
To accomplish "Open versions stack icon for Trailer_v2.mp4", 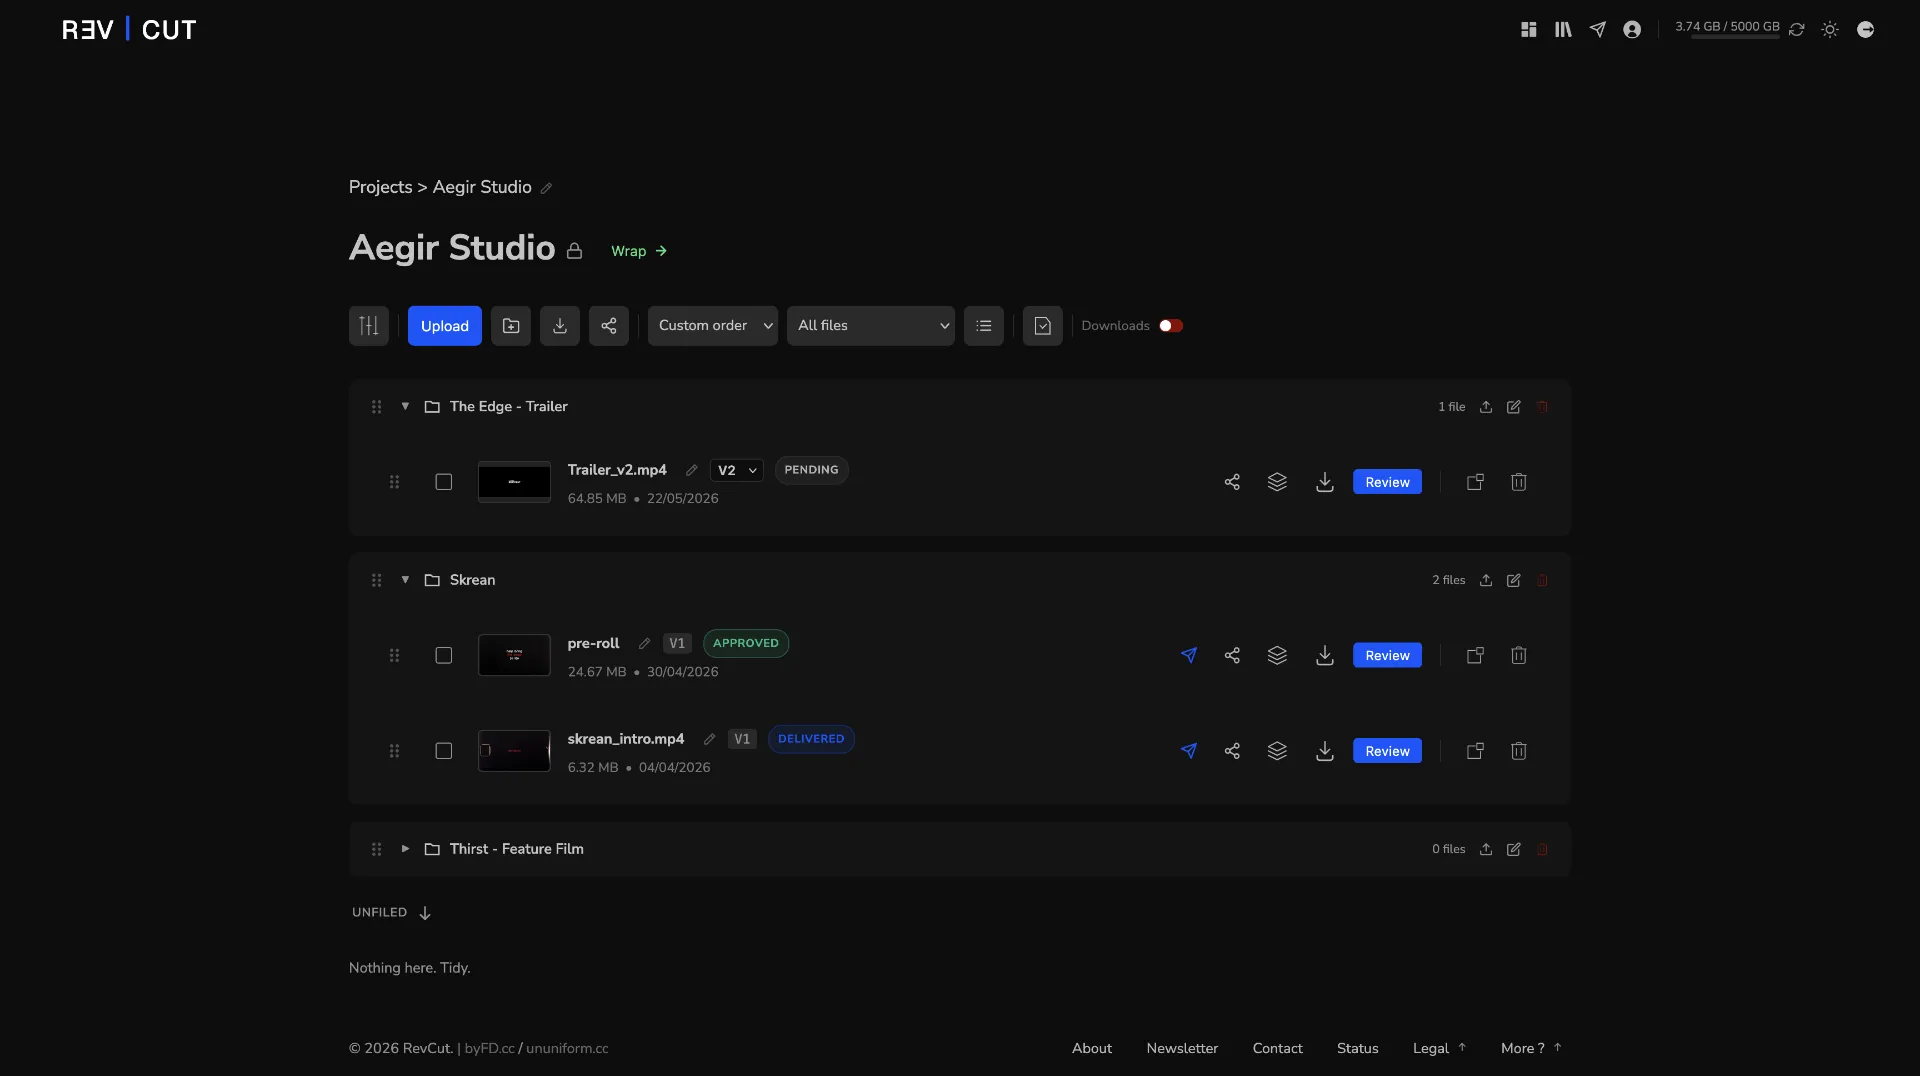I will (1277, 482).
